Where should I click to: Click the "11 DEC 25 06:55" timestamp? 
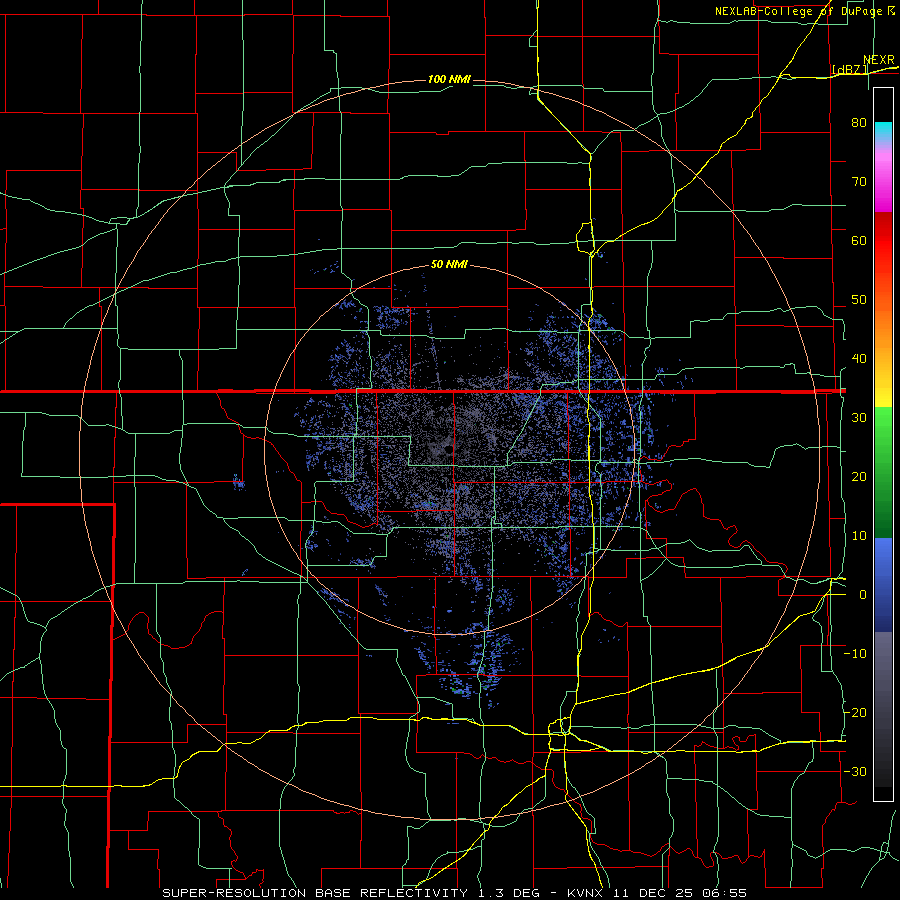coord(682,893)
